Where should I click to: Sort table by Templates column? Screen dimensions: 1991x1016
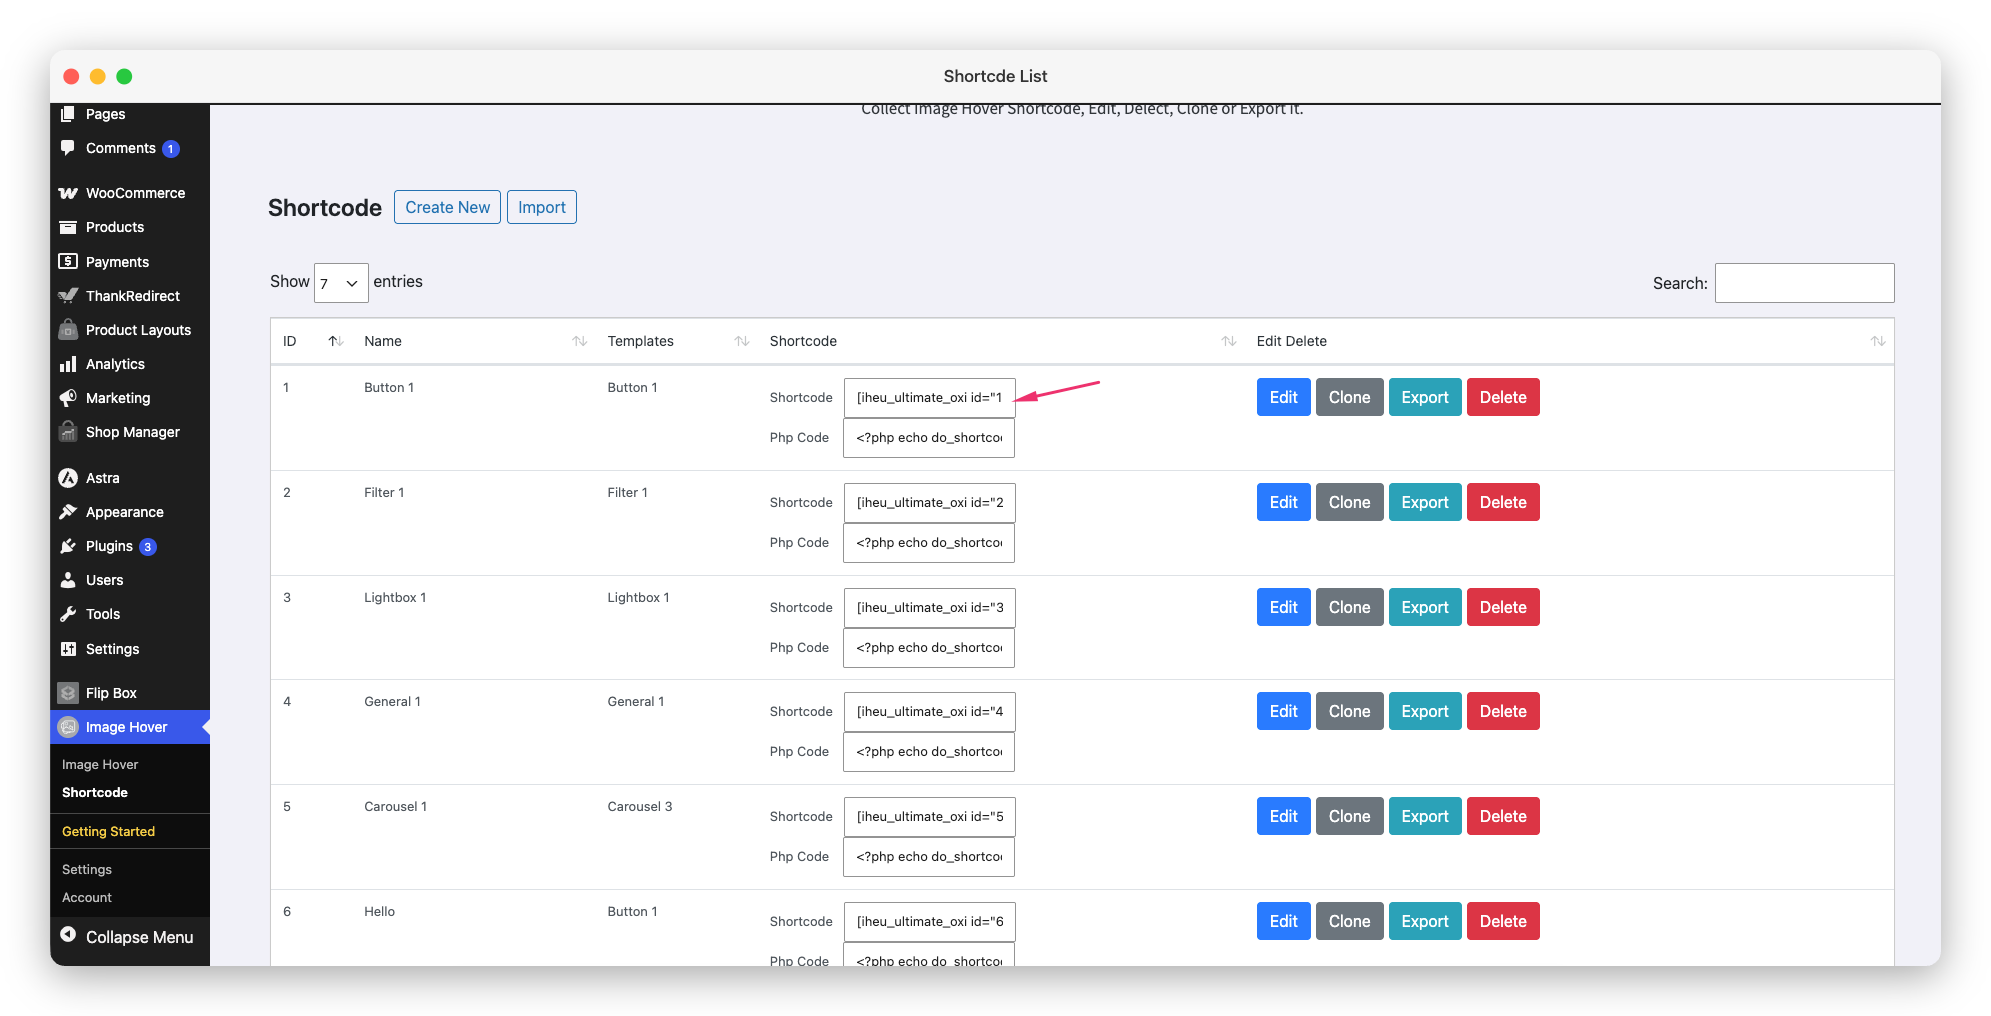[742, 341]
